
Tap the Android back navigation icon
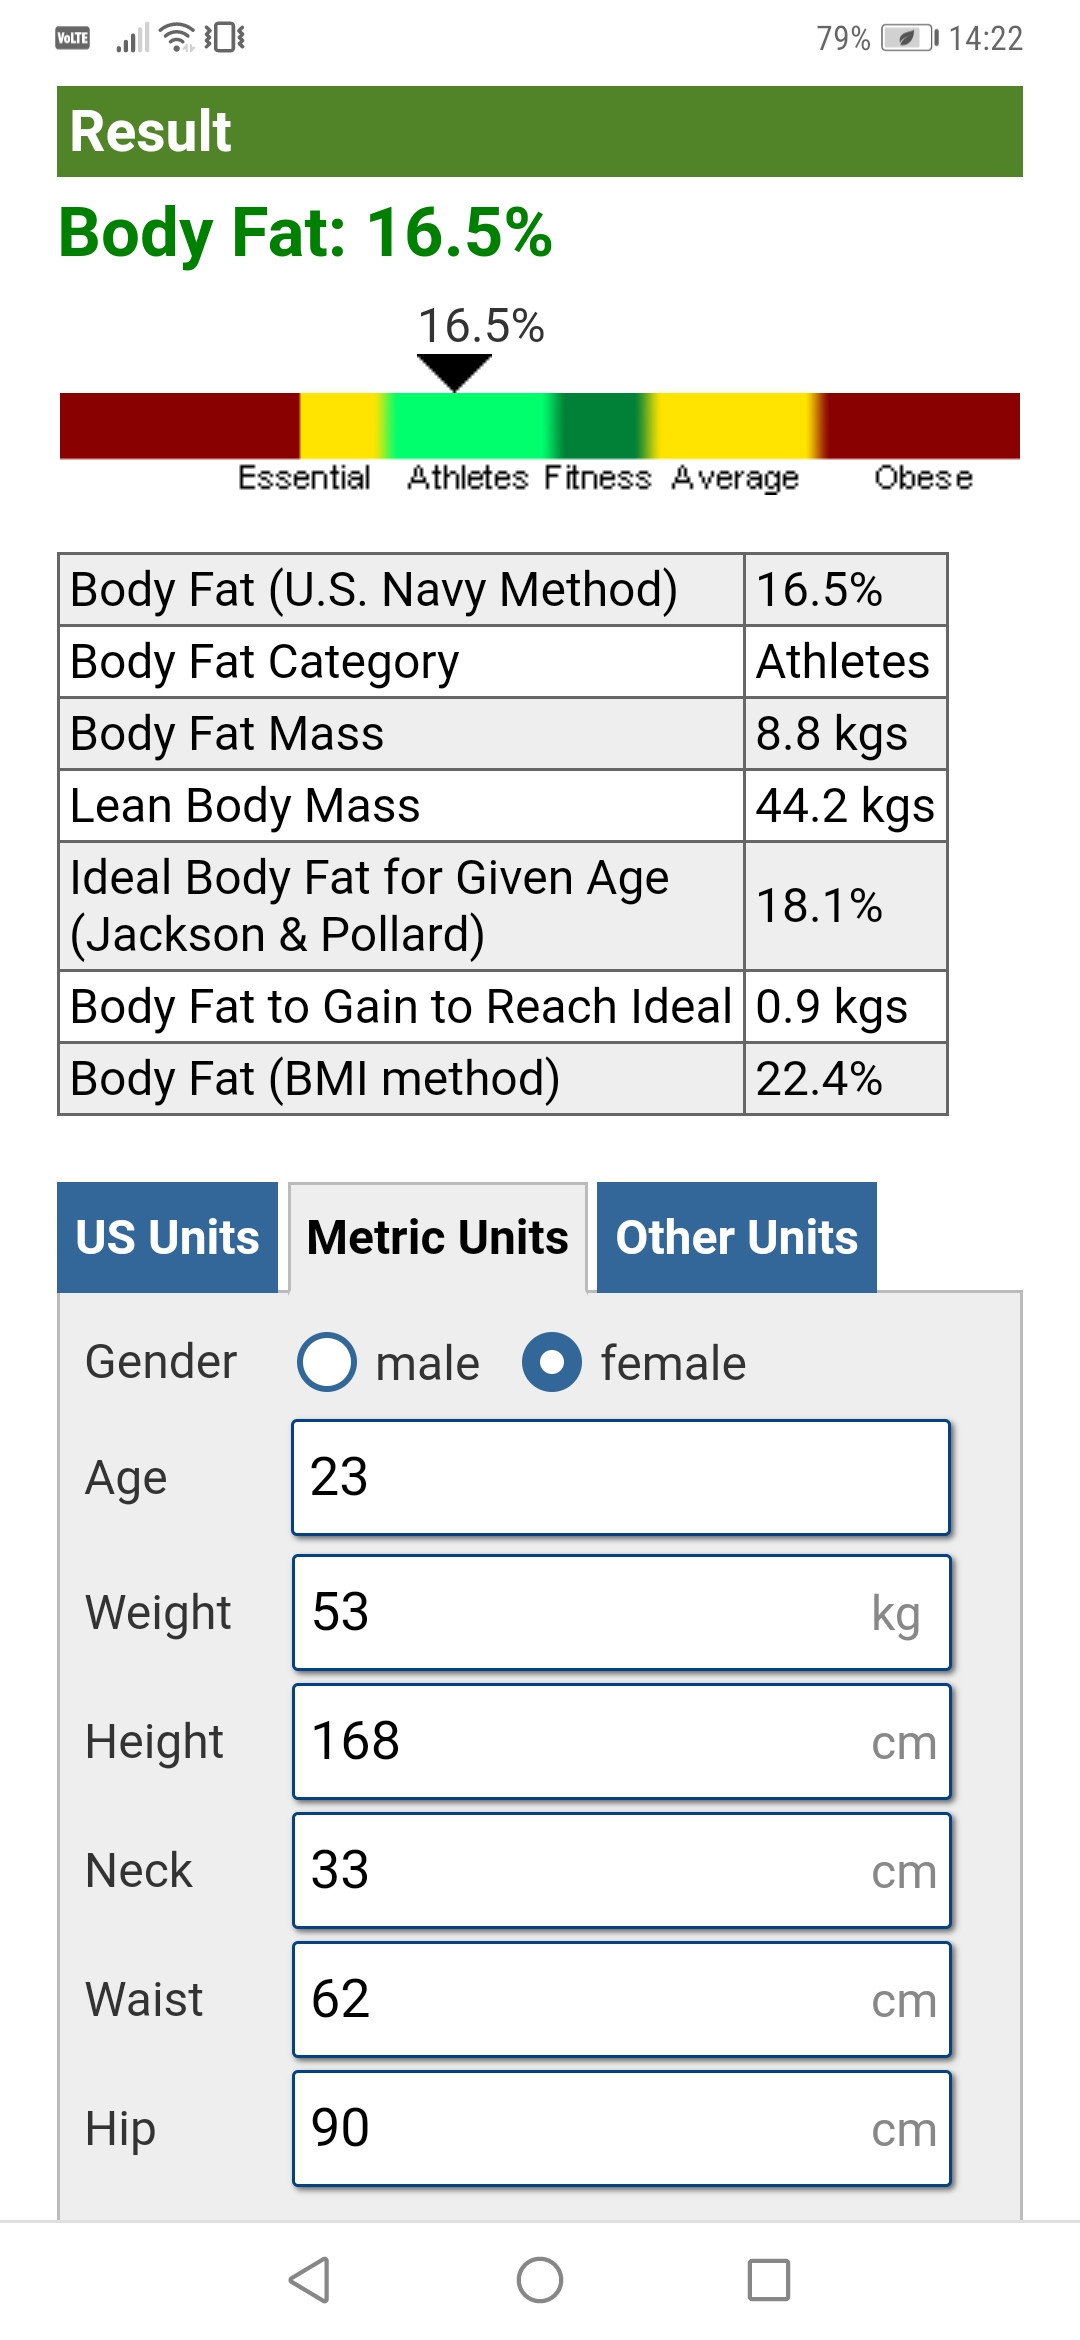(309, 2280)
